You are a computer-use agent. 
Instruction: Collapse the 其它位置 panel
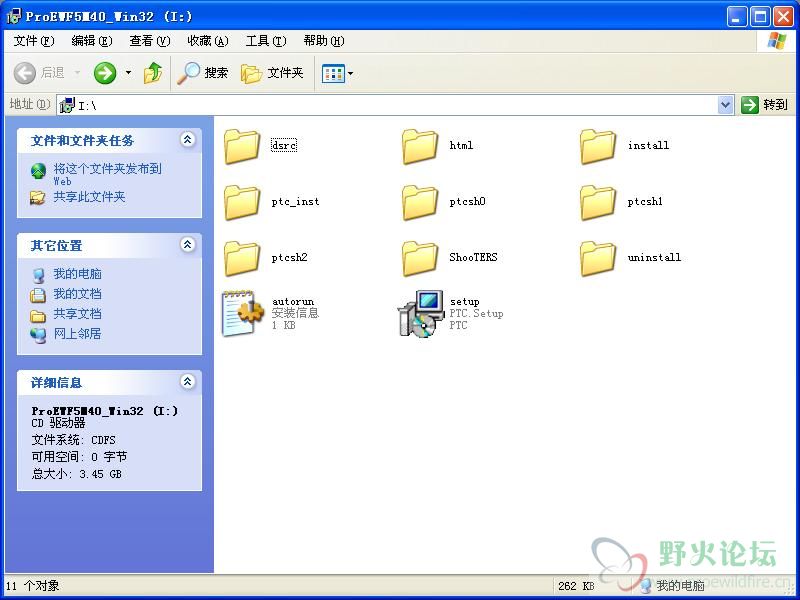pyautogui.click(x=188, y=245)
